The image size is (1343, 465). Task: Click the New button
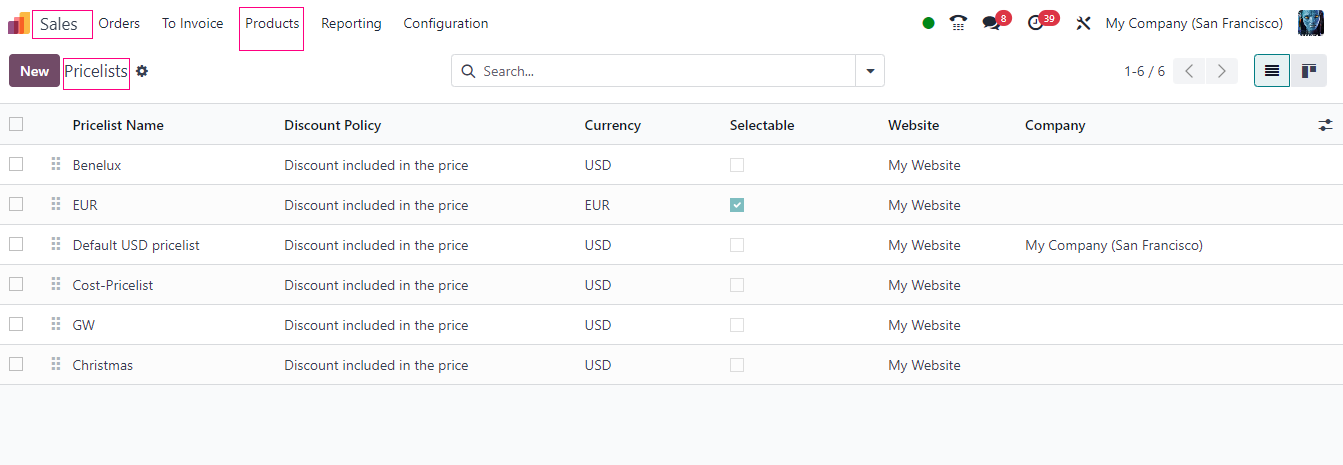(34, 71)
